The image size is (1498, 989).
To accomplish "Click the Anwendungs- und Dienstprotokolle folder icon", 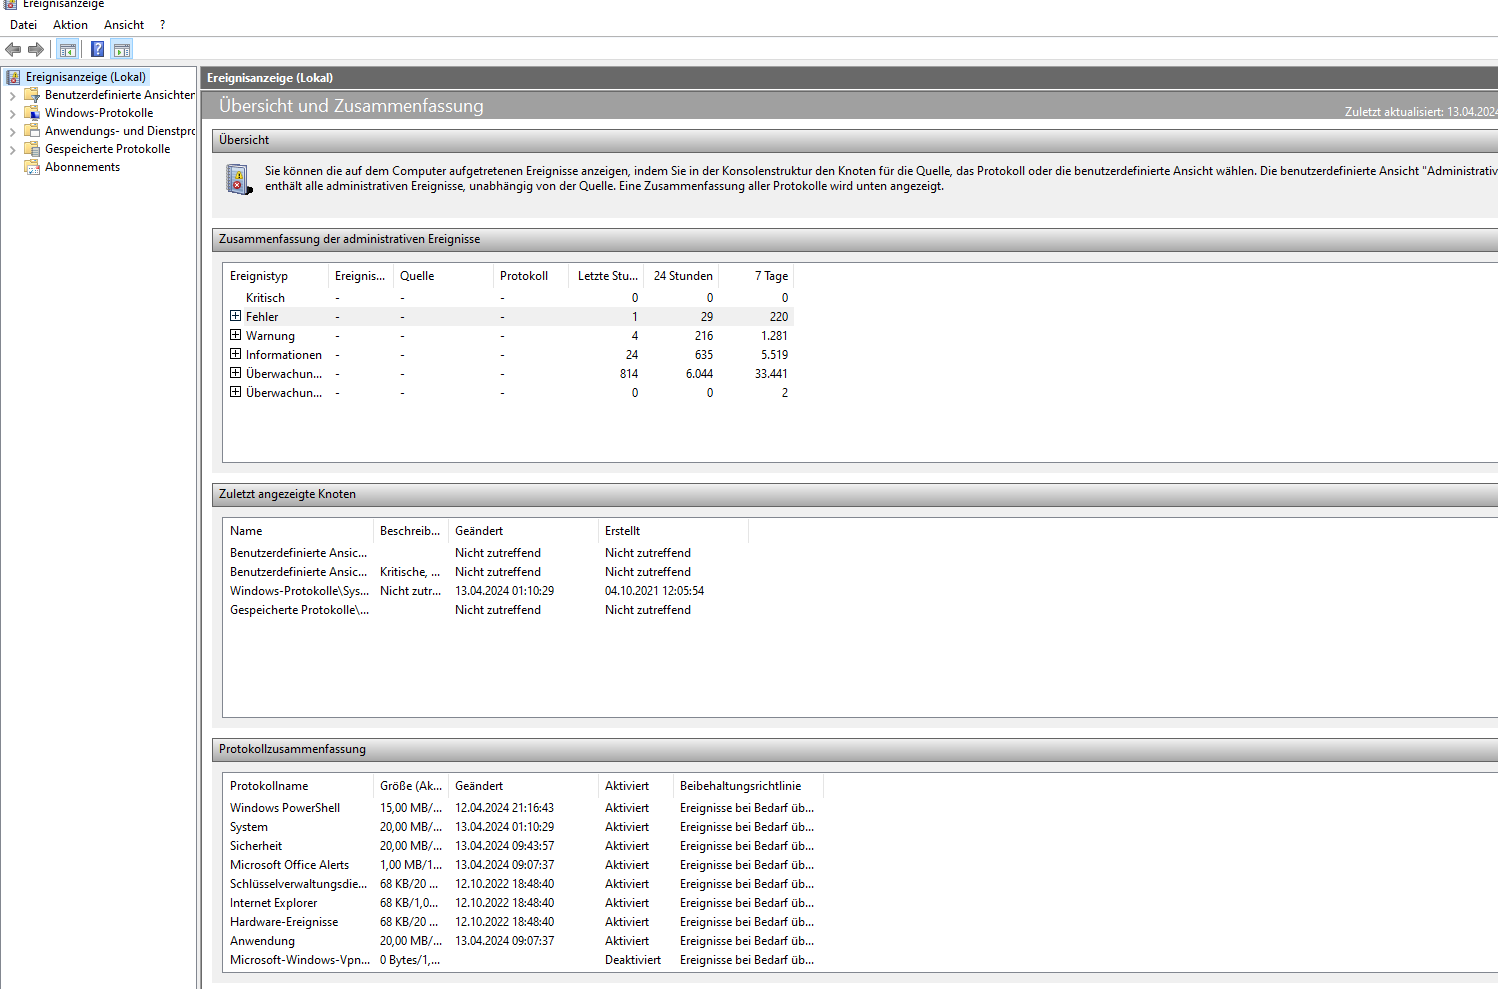I will coord(32,131).
